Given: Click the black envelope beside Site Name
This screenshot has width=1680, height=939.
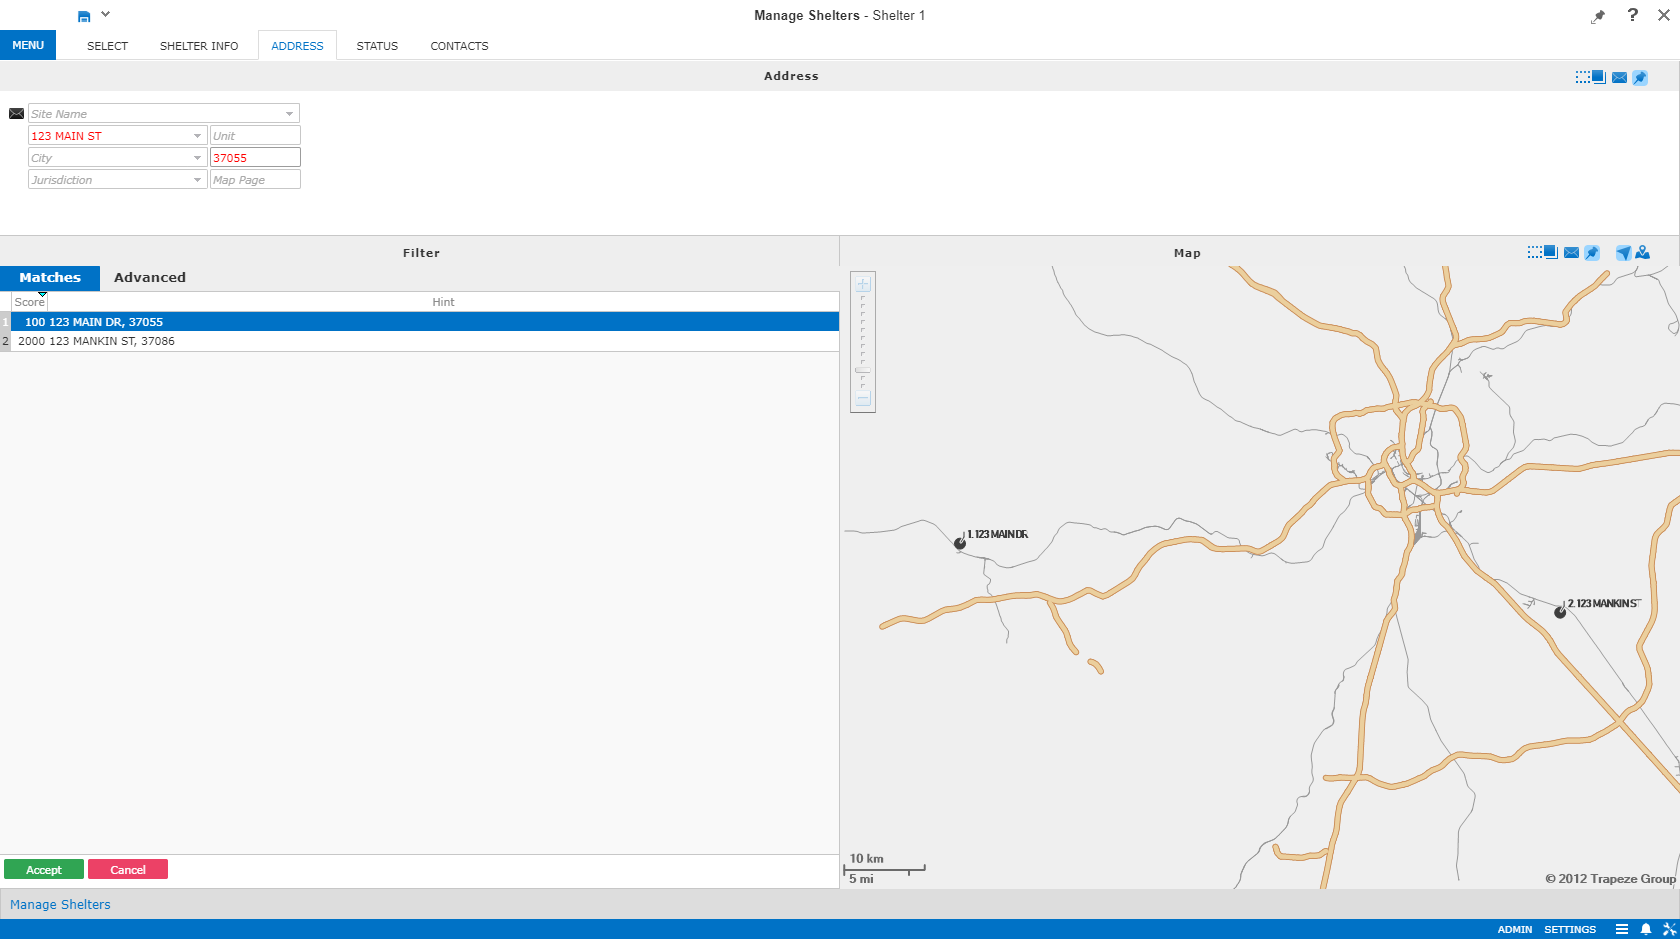Looking at the screenshot, I should (x=16, y=114).
